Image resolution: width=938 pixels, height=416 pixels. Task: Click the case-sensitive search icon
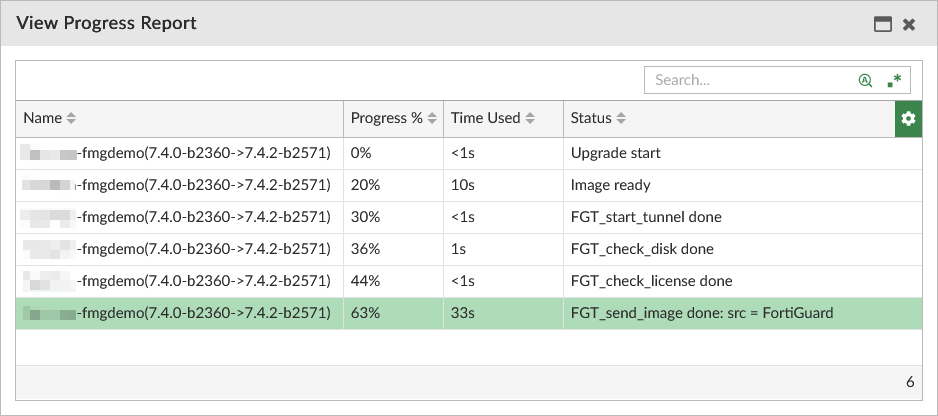coord(865,80)
